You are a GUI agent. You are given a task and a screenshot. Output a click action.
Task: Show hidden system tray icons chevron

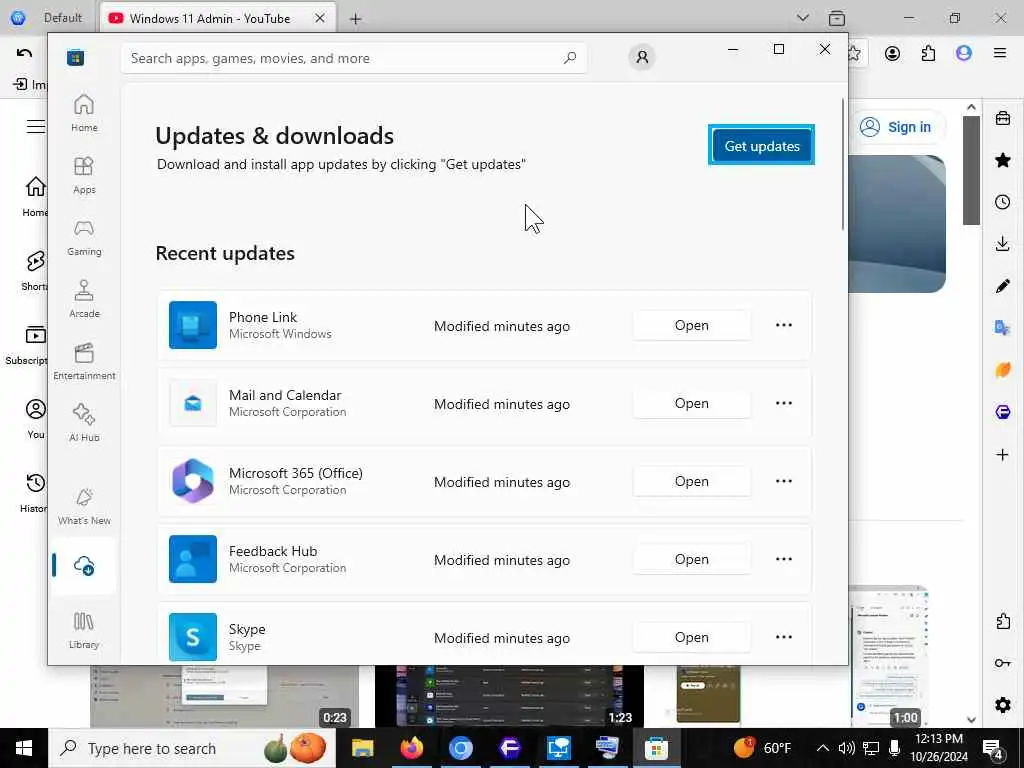pos(823,748)
